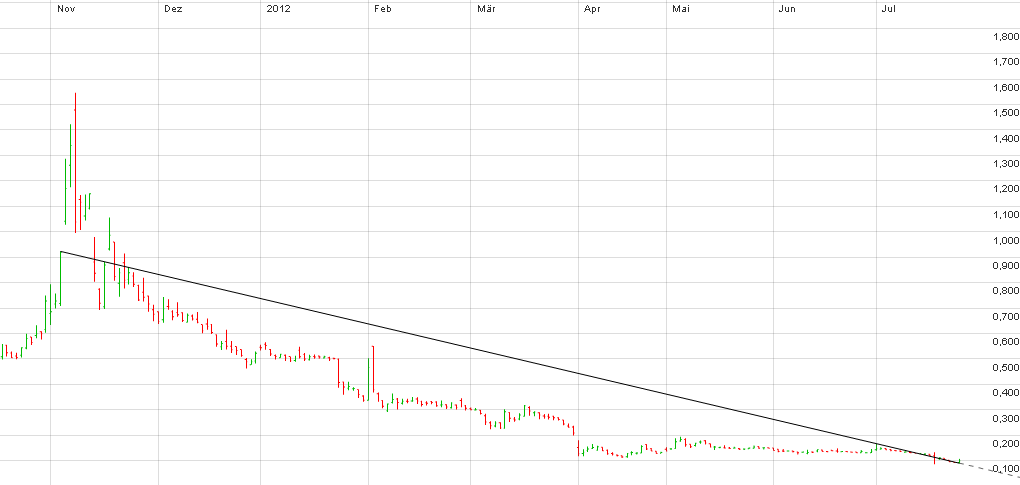
Task: Click the 1,400 price axis value
Action: 1006,138
